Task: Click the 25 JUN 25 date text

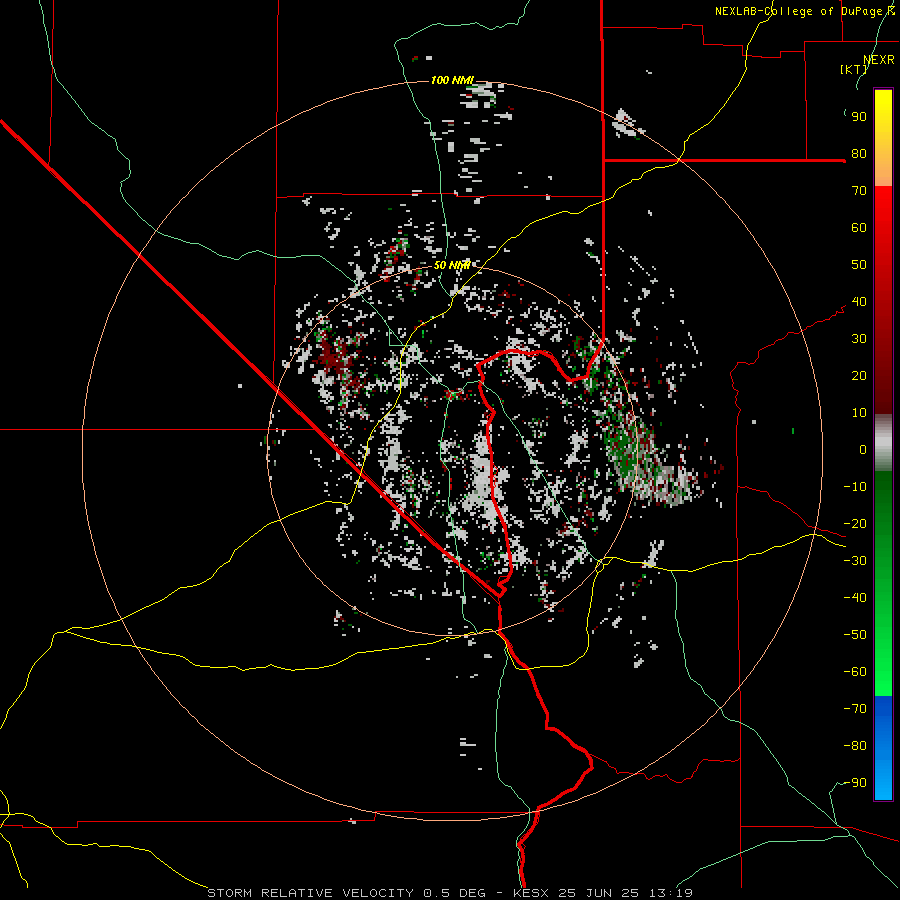Action: click(x=599, y=893)
